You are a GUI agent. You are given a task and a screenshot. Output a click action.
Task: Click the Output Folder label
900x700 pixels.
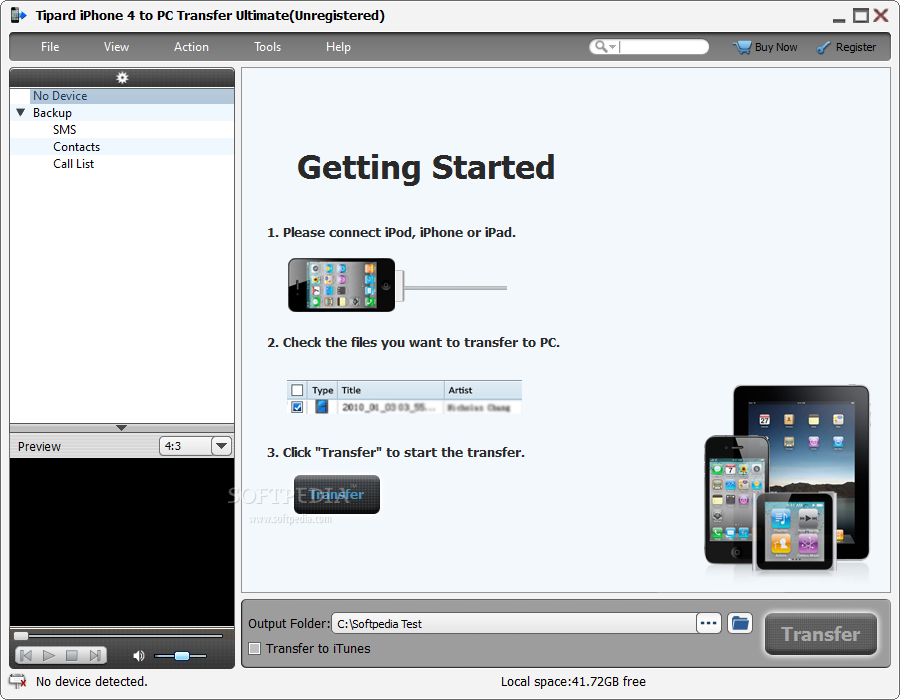click(289, 624)
